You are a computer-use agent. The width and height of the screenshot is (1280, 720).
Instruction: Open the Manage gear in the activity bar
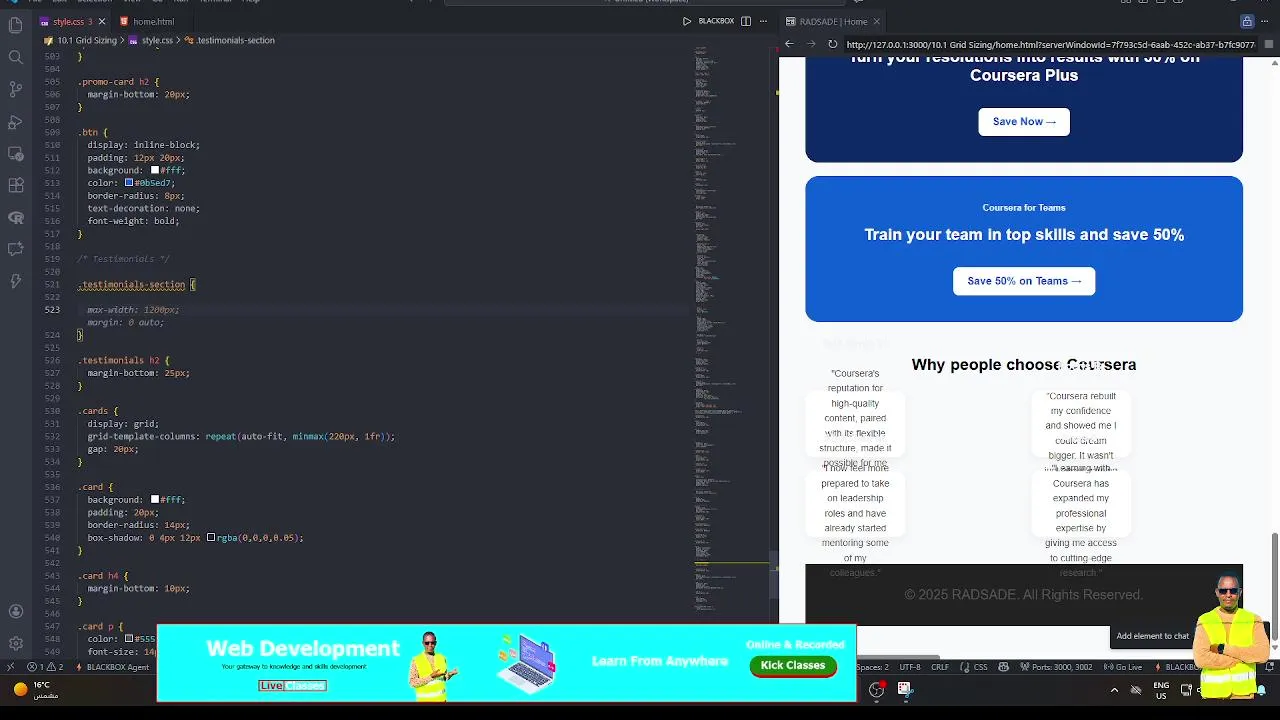[15, 643]
